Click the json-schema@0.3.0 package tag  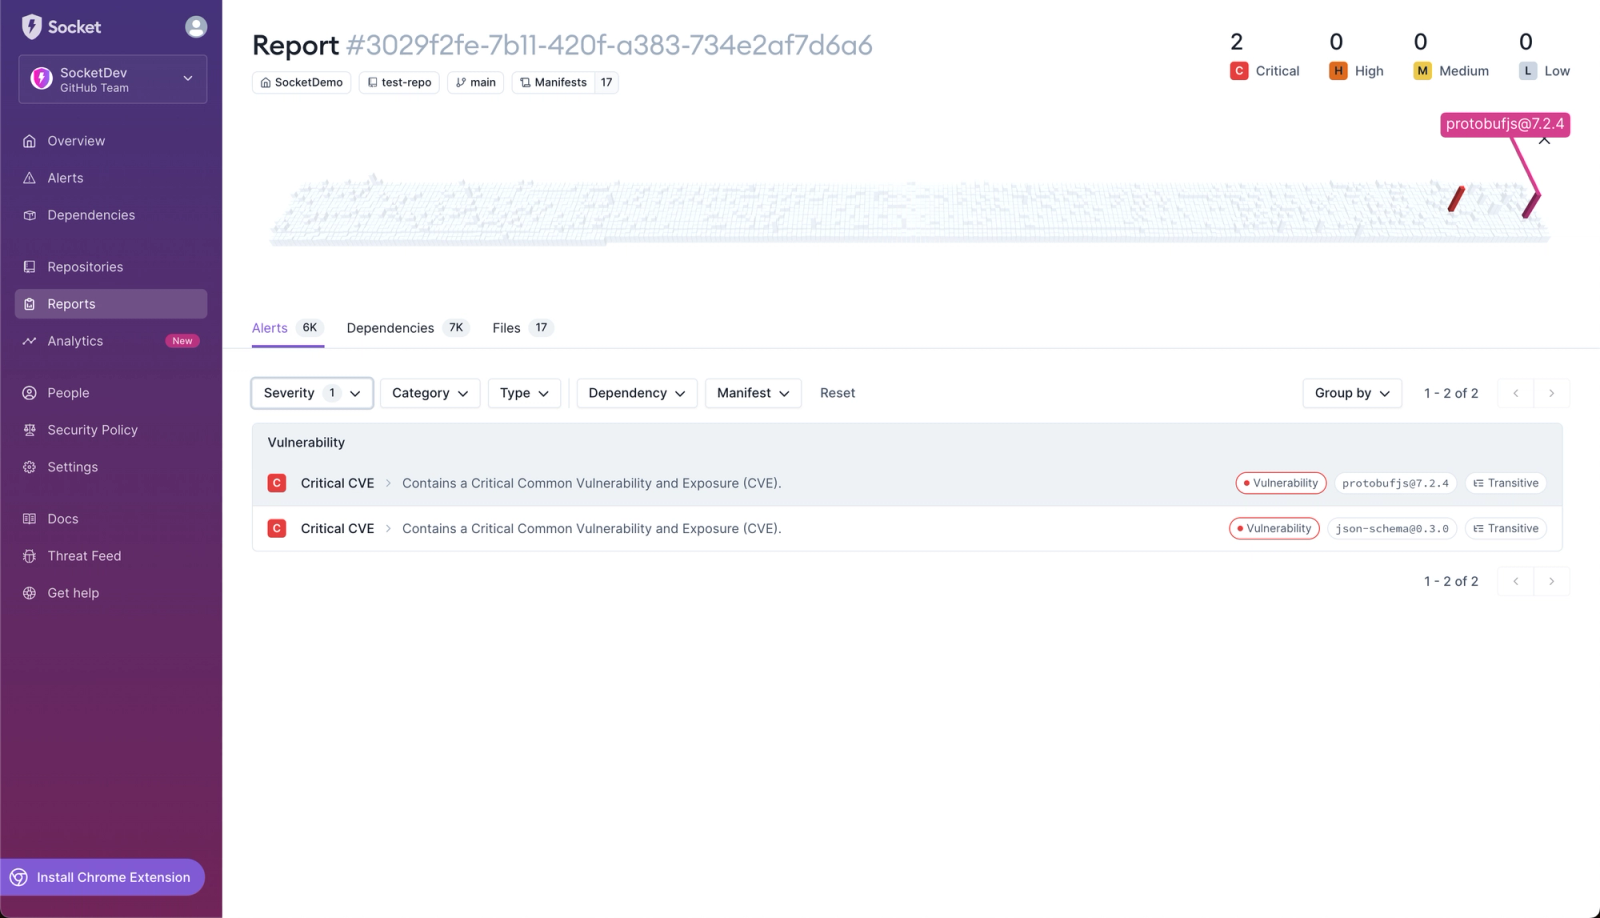tap(1392, 529)
